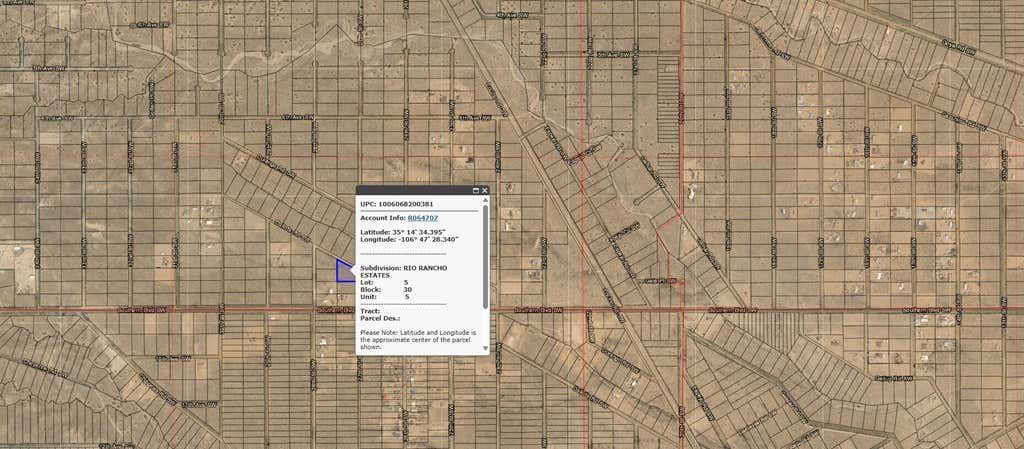Click the Tract: label
Viewport: 1024px width, 449px height.
(370, 311)
